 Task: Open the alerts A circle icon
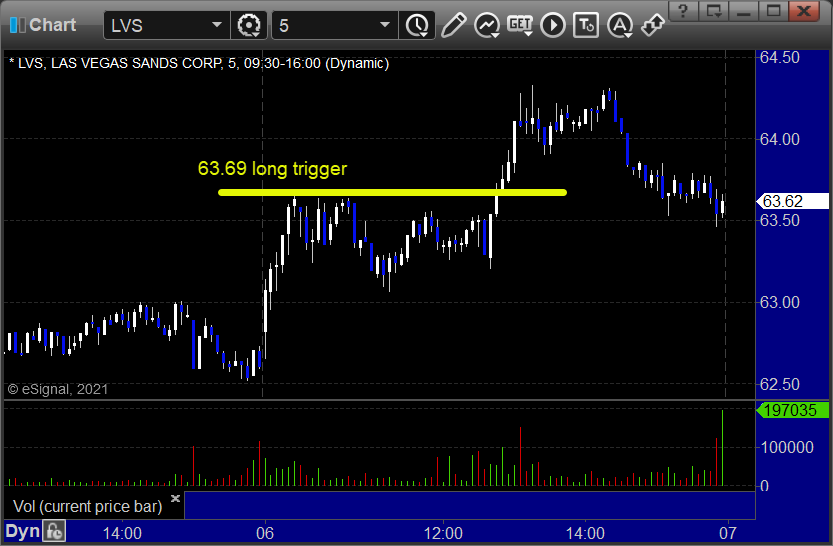click(619, 25)
